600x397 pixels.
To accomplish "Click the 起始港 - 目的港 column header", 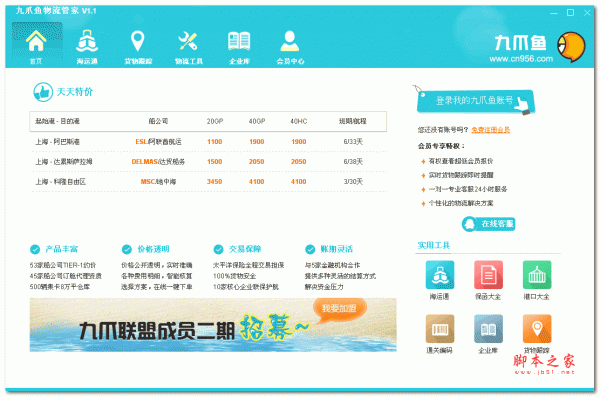I will (x=57, y=121).
